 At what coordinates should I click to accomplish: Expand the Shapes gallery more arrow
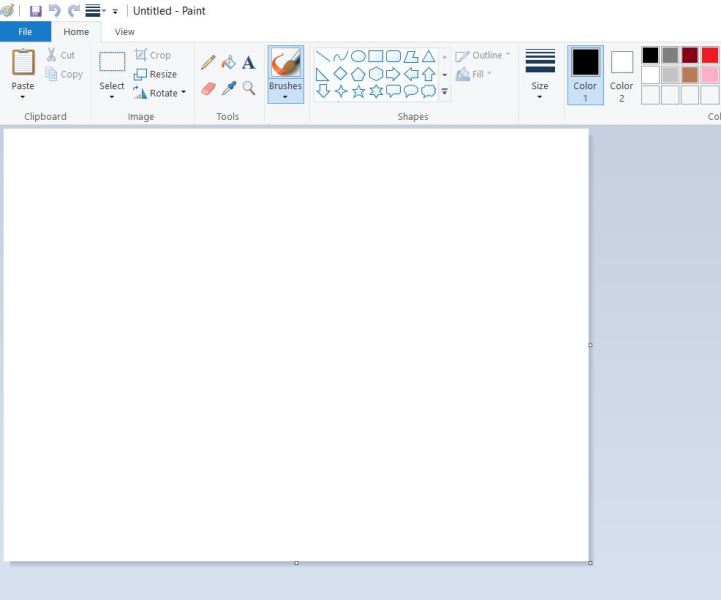click(x=445, y=91)
